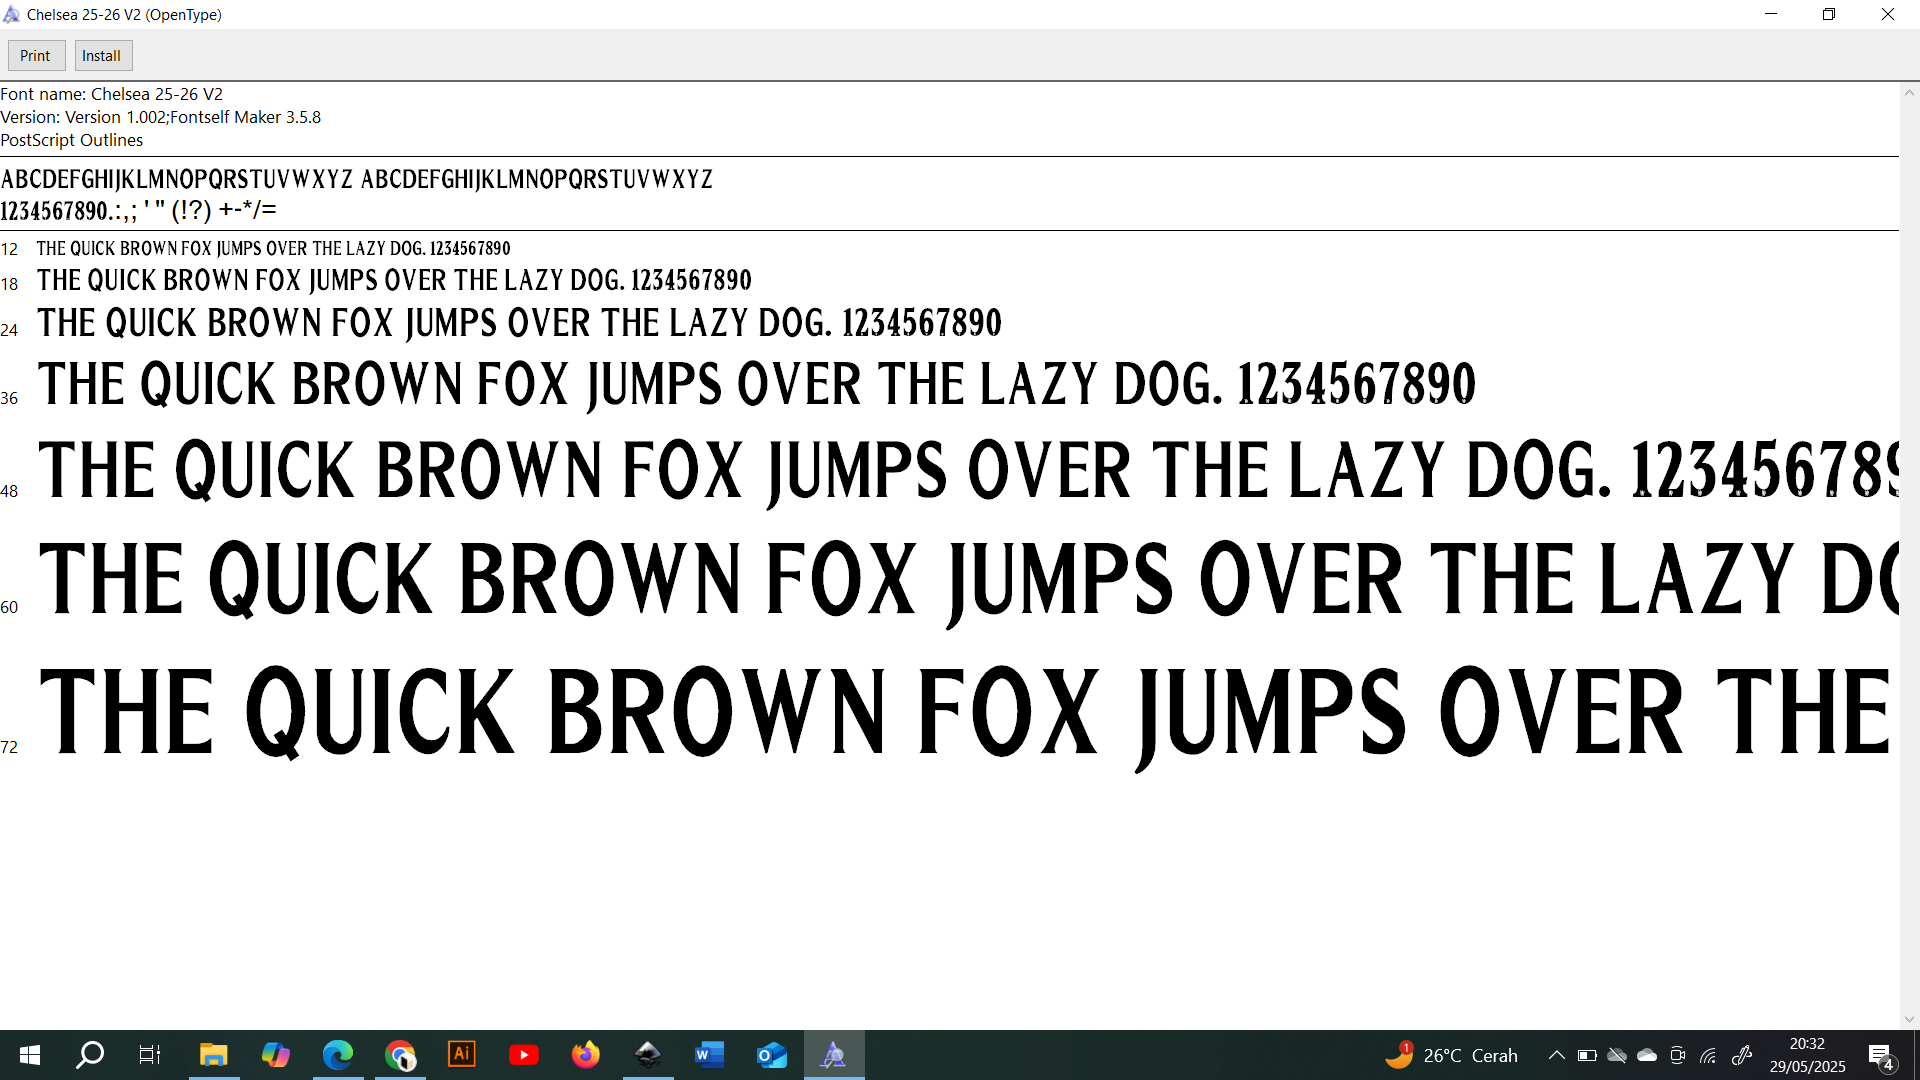1920x1080 pixels.
Task: Open Adobe Illustrator from the taskbar
Action: [462, 1054]
